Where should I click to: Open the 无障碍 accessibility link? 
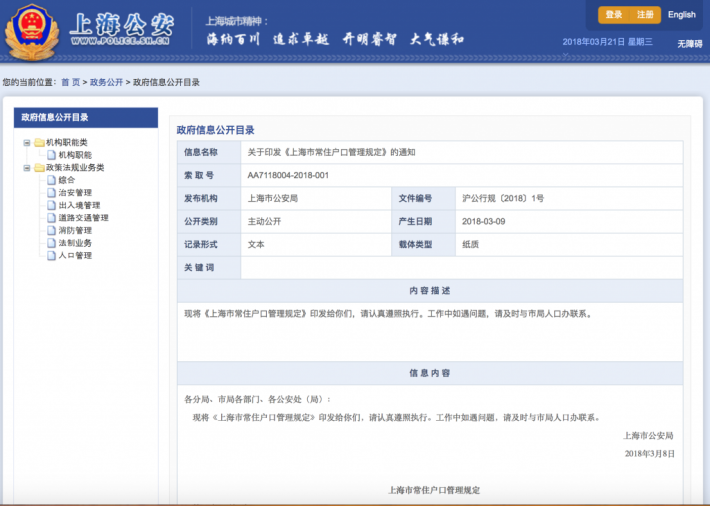point(689,44)
